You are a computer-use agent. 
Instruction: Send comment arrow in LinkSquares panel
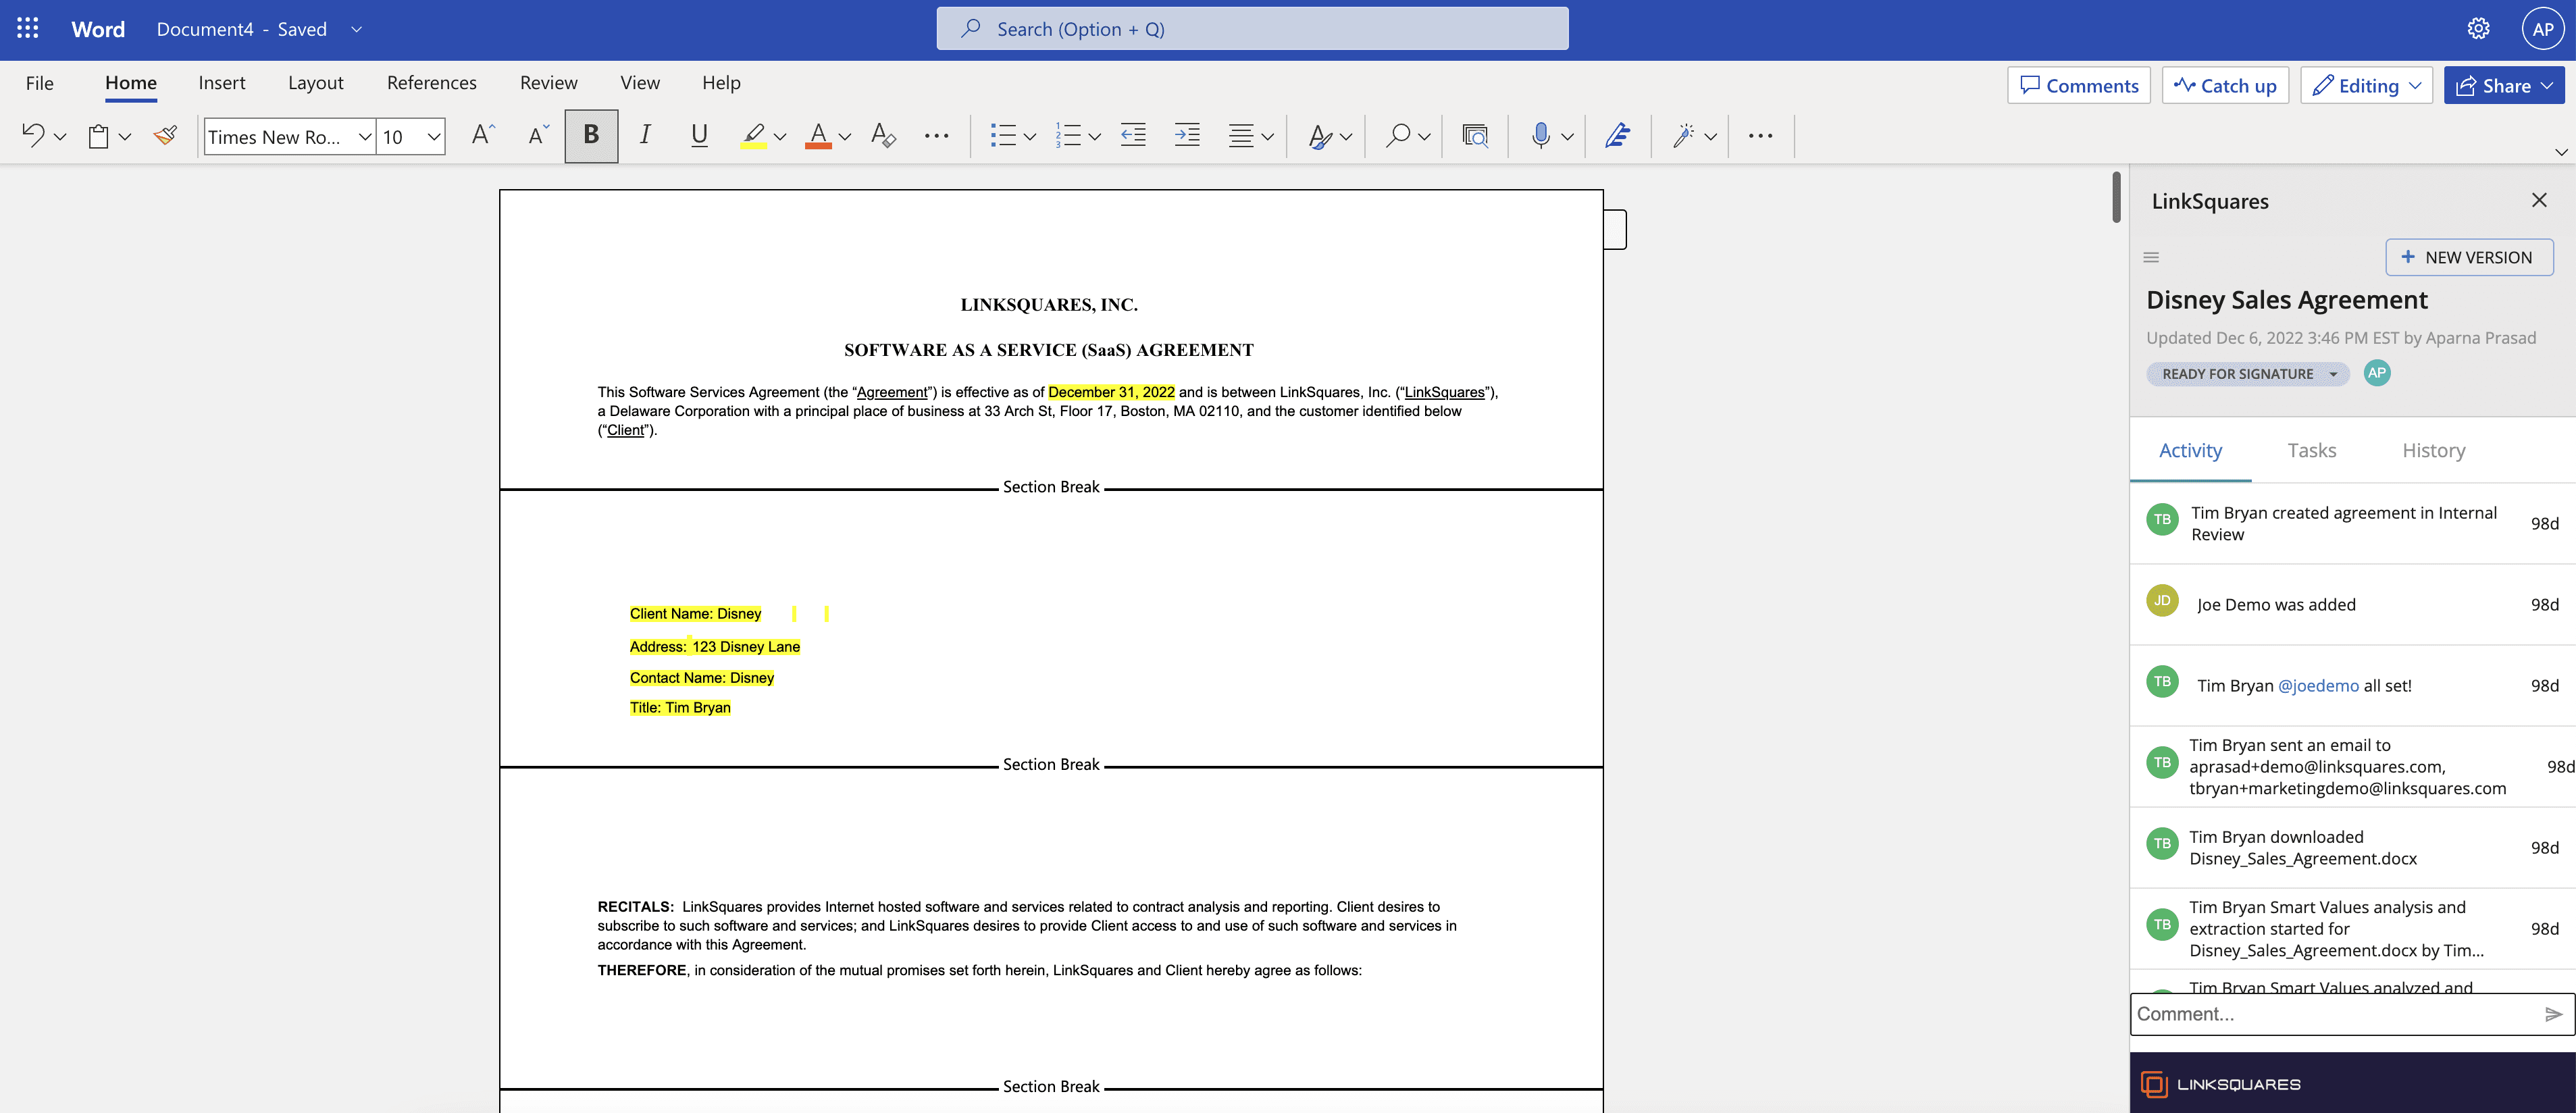(2553, 1014)
